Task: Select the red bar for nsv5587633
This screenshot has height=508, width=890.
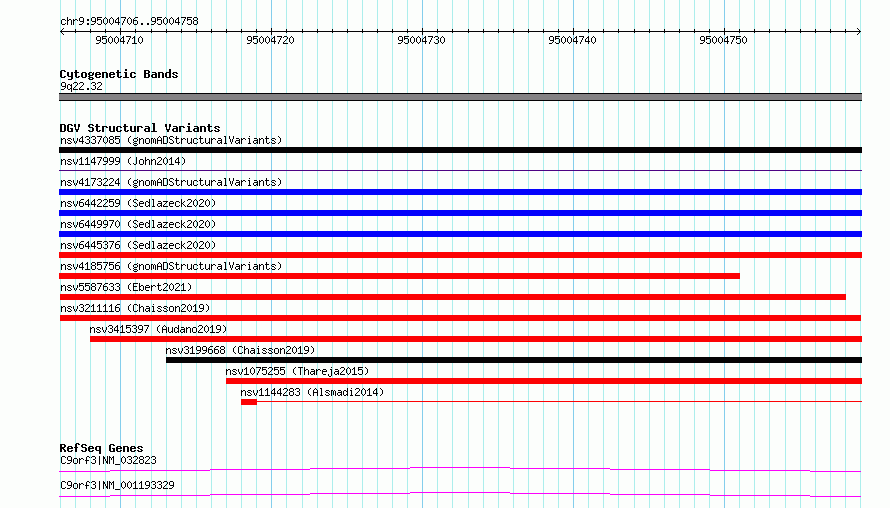Action: tap(453, 297)
